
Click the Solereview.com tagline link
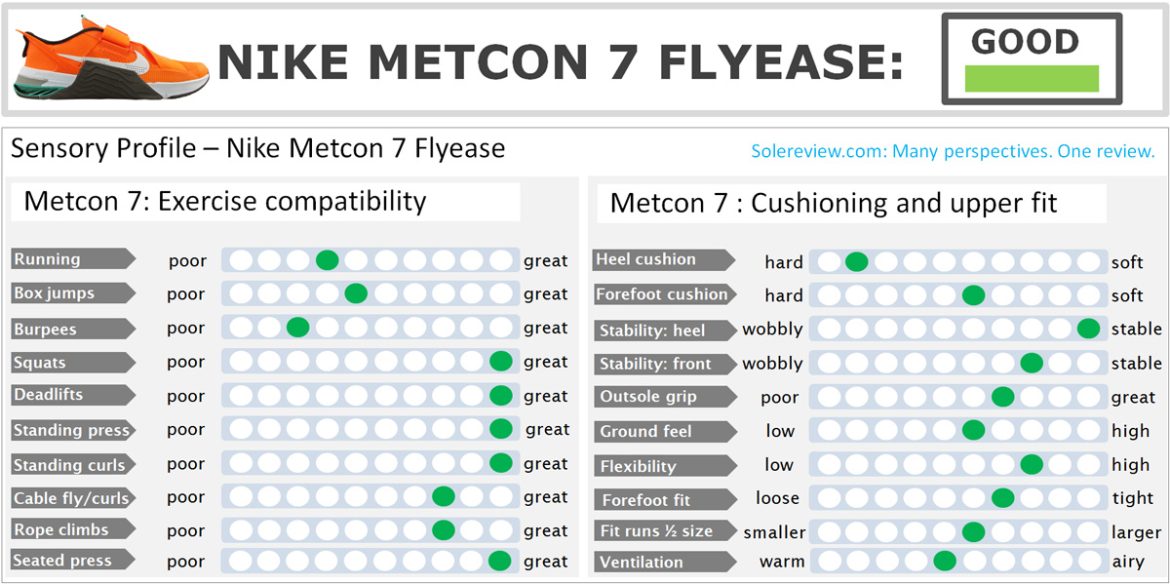pyautogui.click(x=953, y=152)
